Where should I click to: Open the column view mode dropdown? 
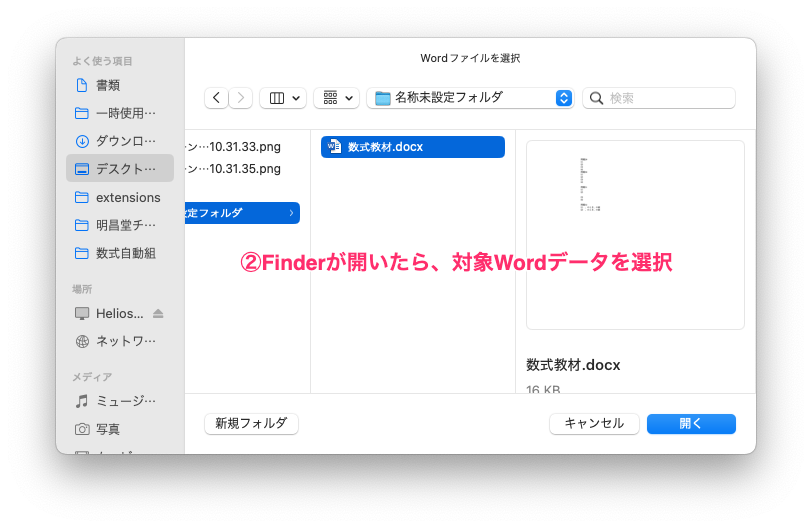point(283,98)
